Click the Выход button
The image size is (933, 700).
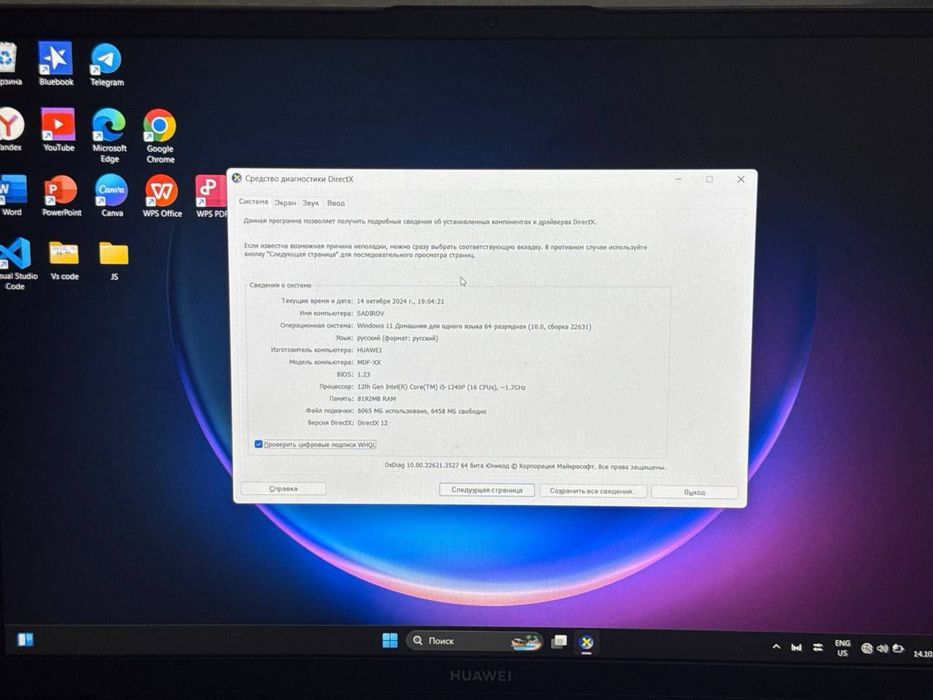tap(694, 492)
